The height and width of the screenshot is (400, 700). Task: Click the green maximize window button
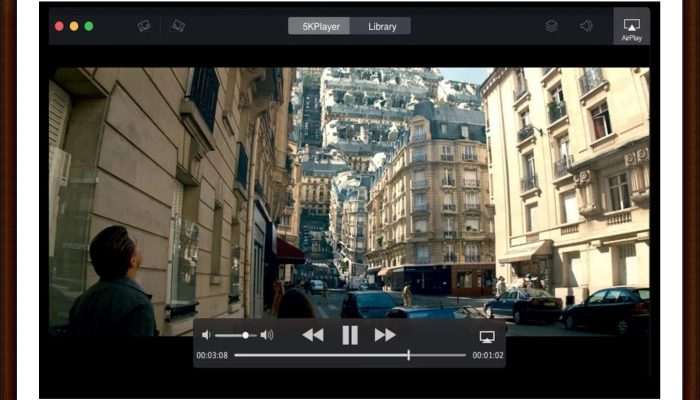point(89,26)
